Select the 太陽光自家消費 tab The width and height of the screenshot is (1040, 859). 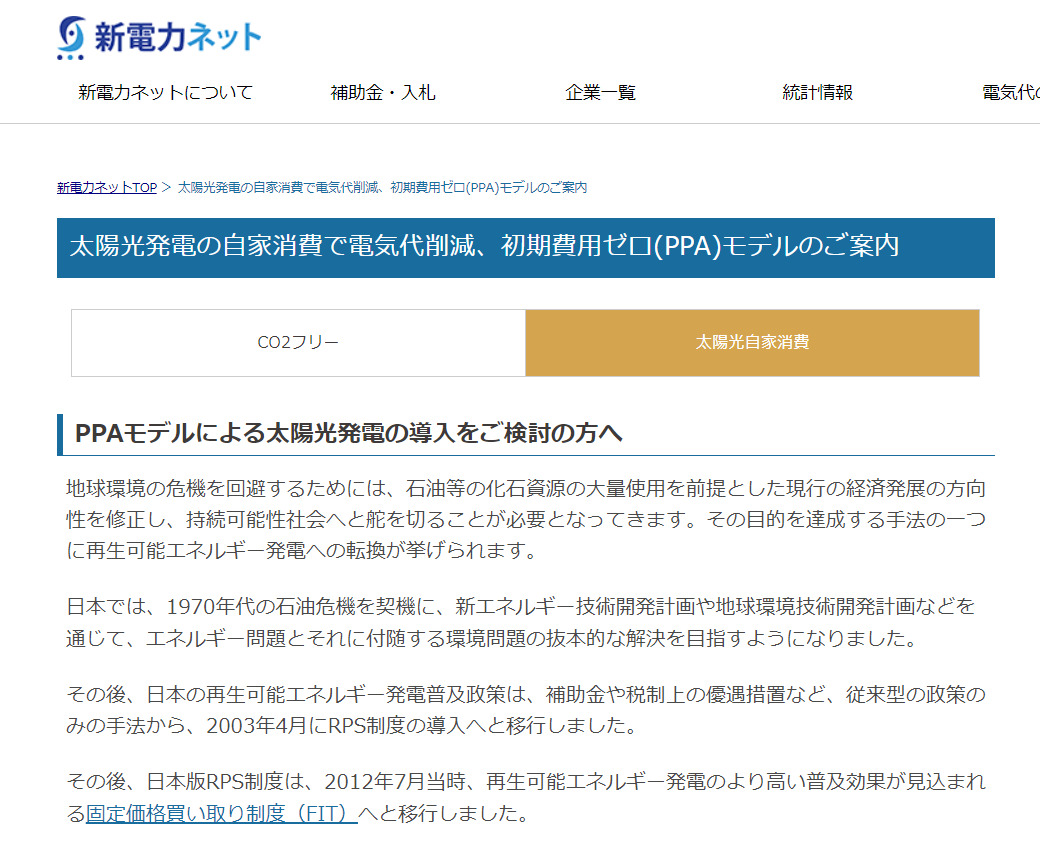(752, 343)
